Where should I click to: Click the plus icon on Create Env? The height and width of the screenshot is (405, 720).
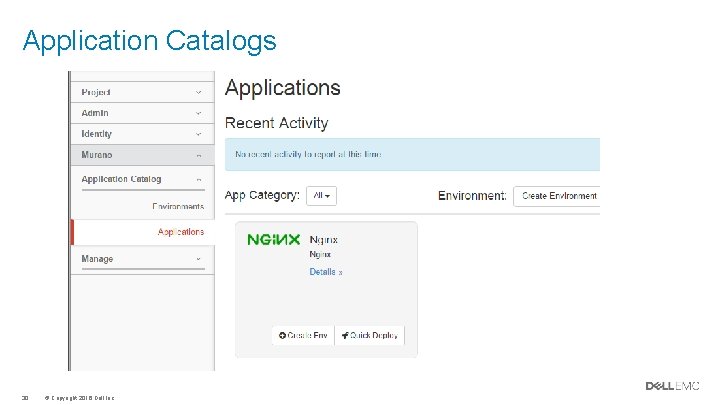click(x=282, y=336)
